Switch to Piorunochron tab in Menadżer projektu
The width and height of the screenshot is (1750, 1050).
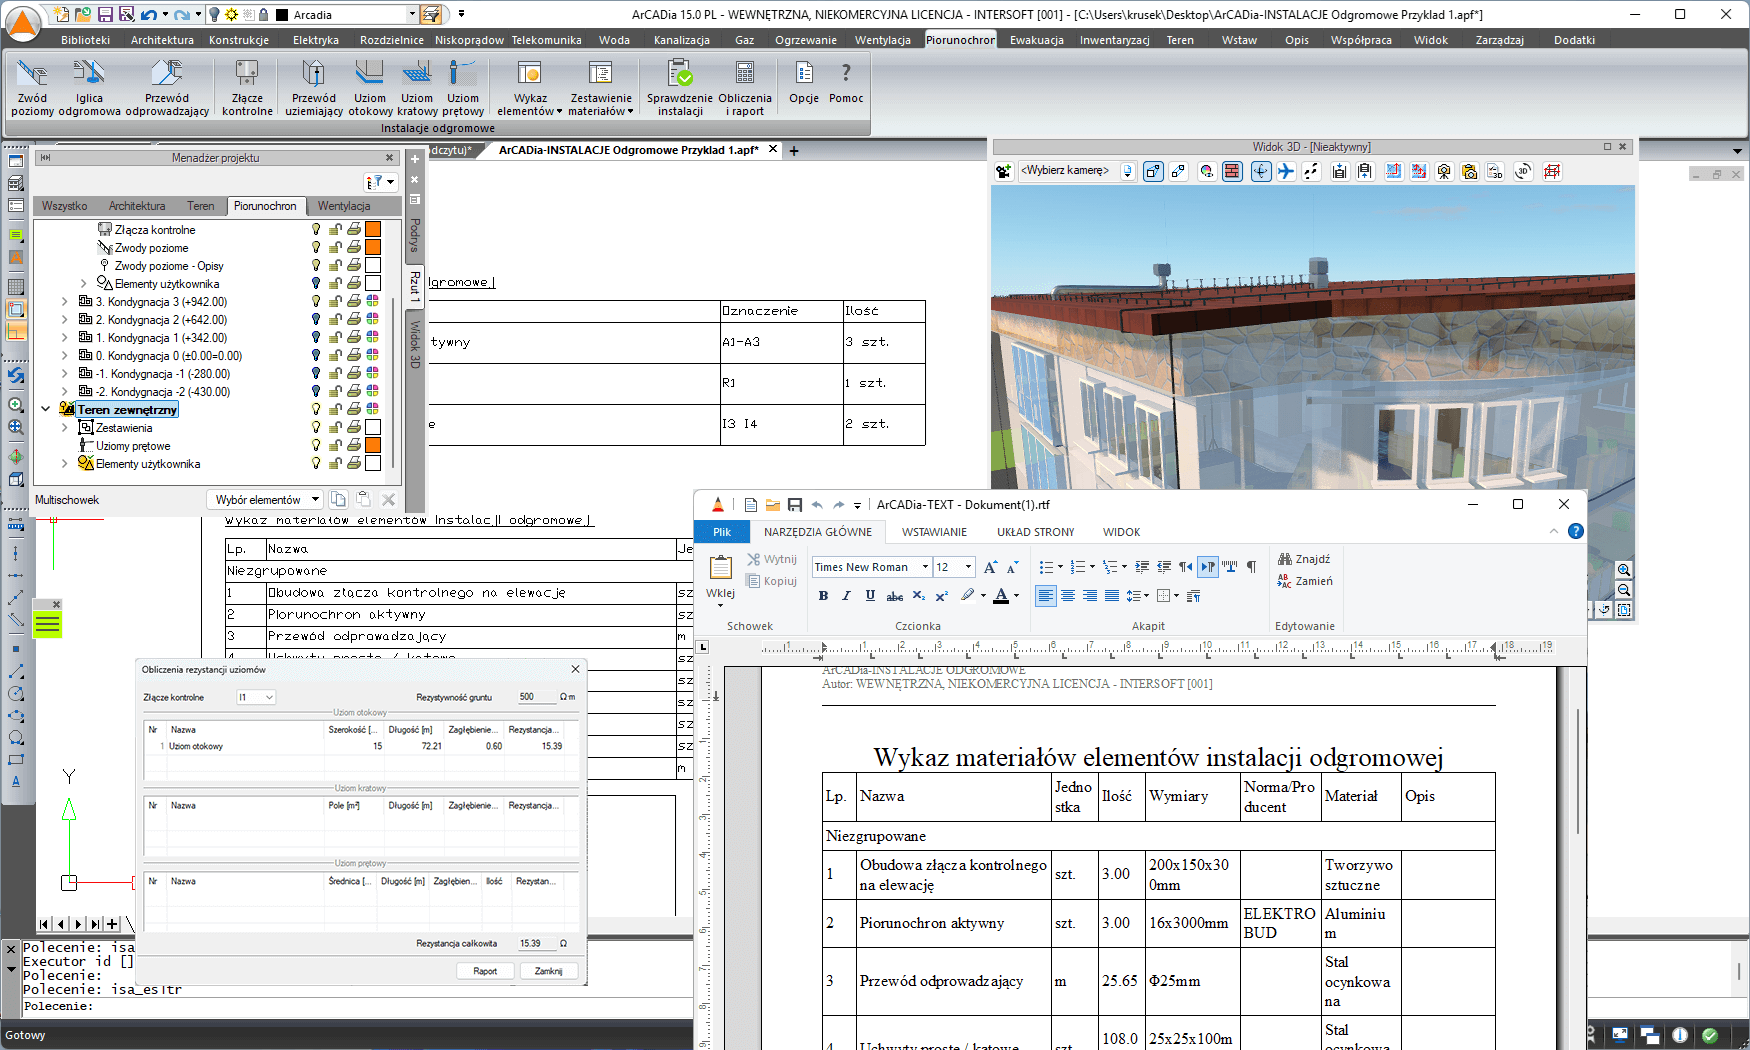(265, 206)
